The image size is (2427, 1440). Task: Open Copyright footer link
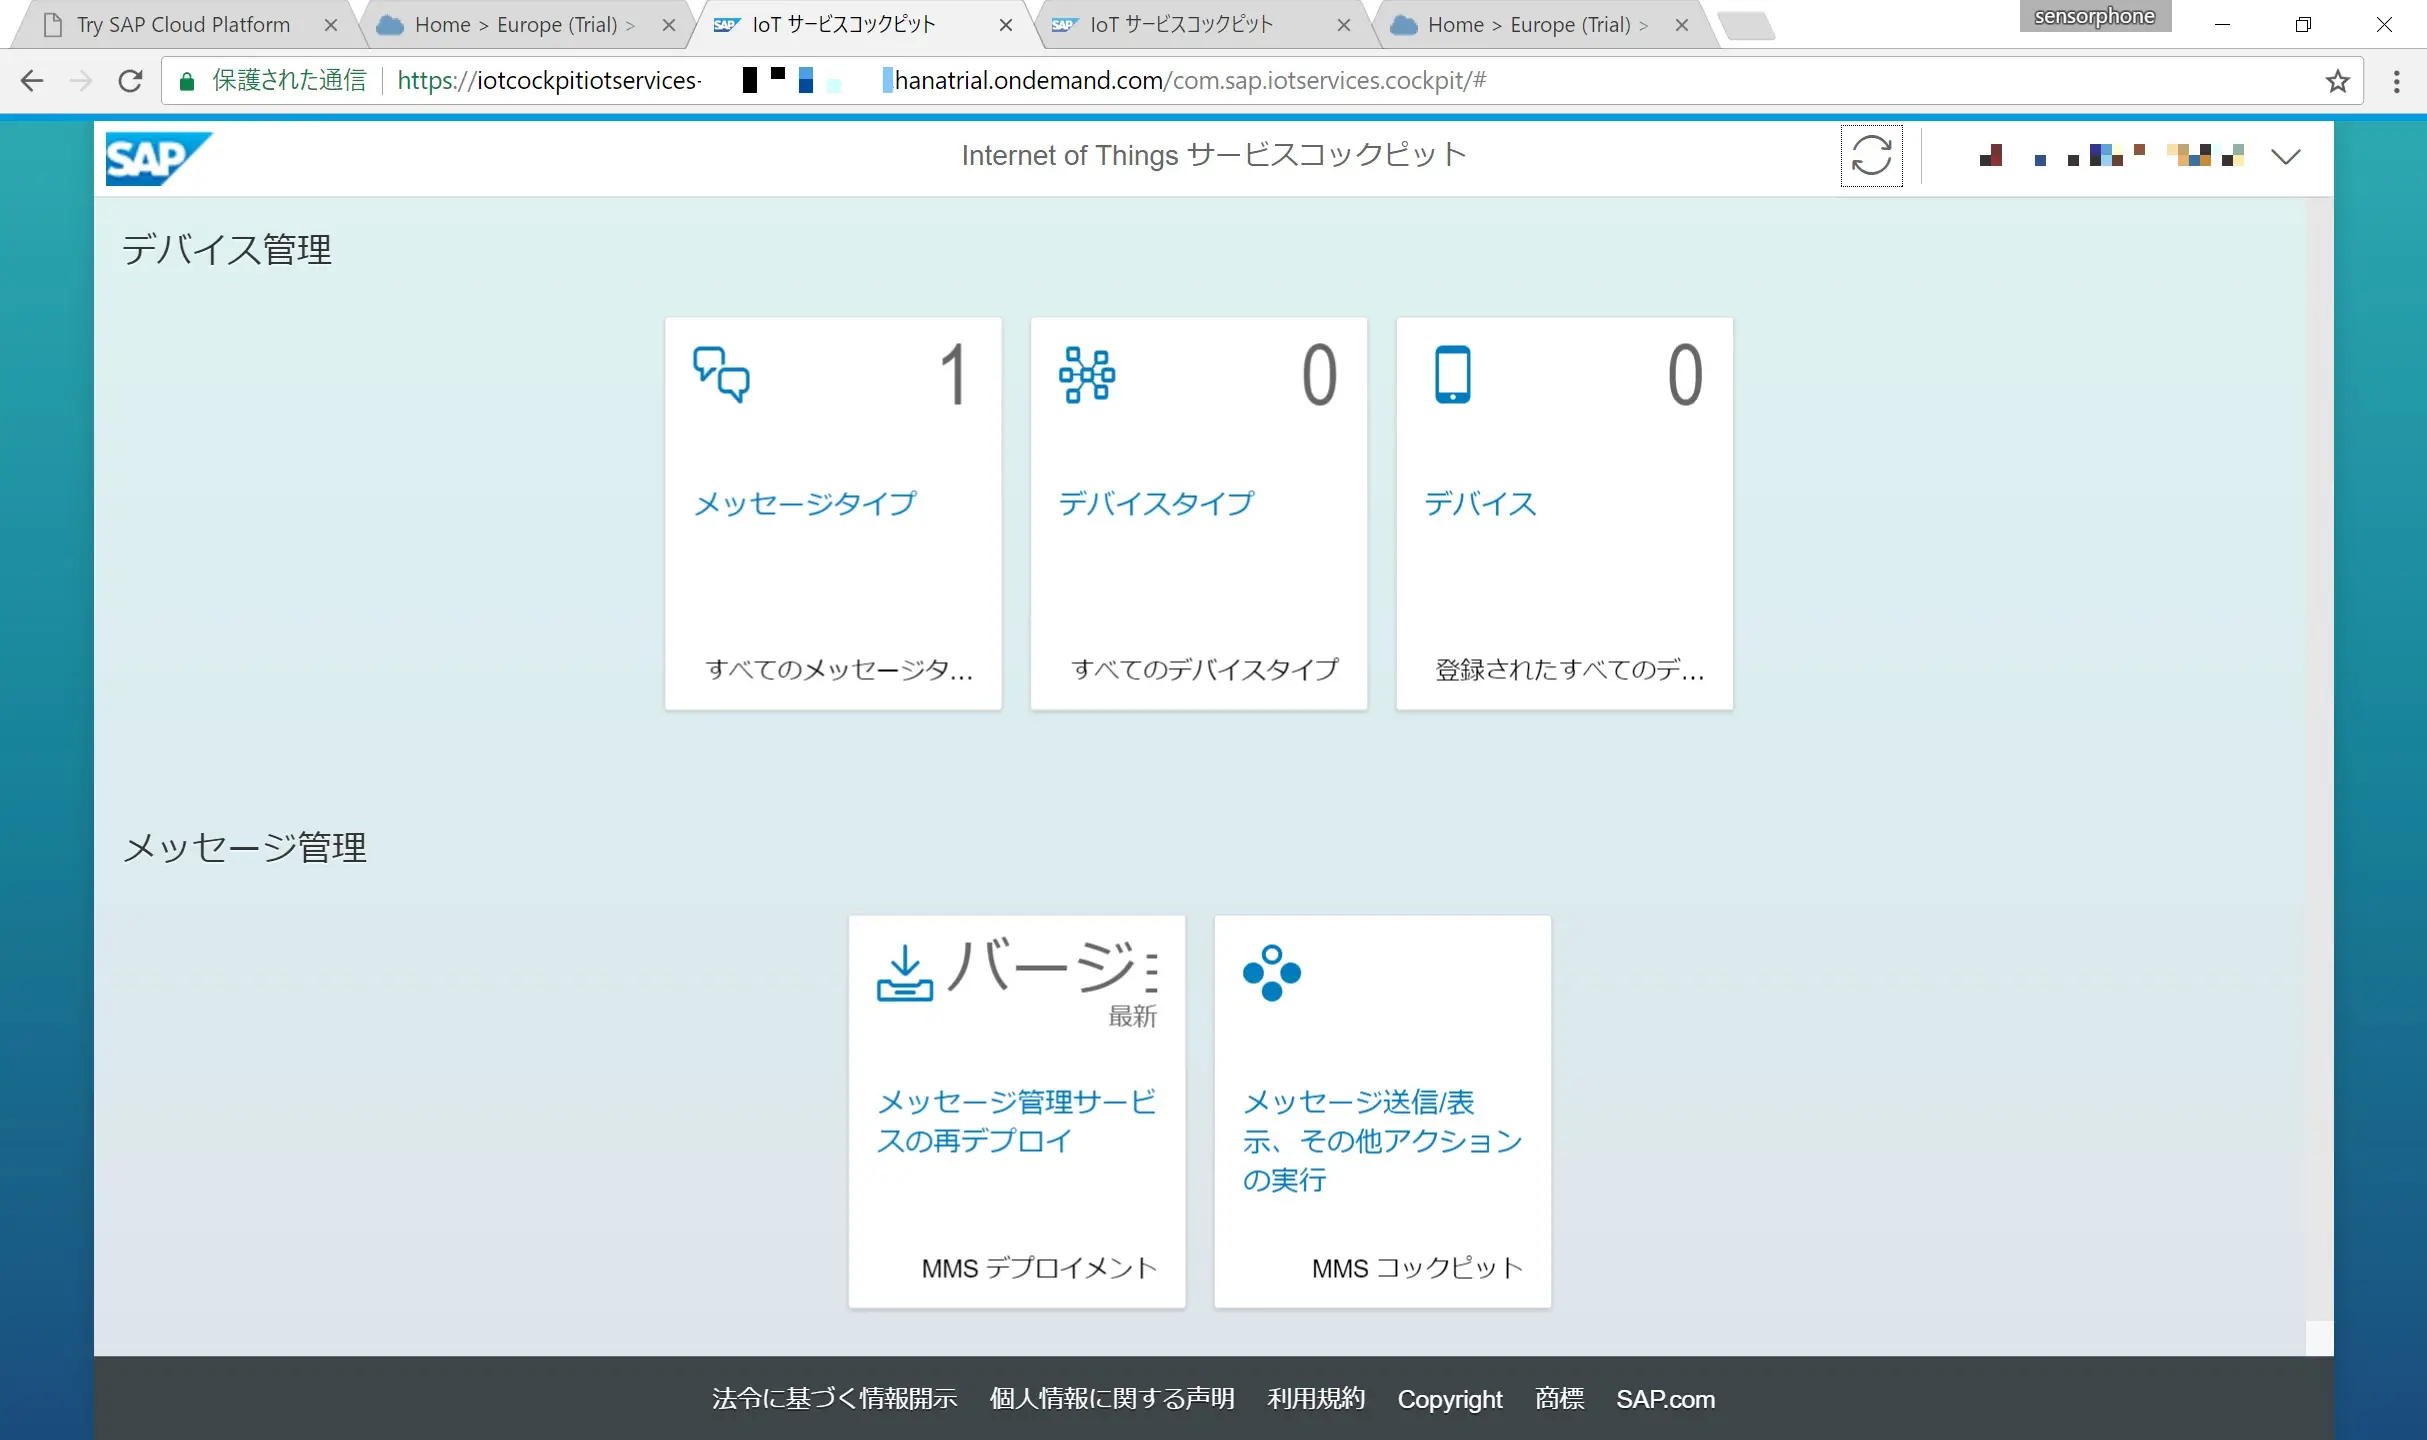1450,1398
